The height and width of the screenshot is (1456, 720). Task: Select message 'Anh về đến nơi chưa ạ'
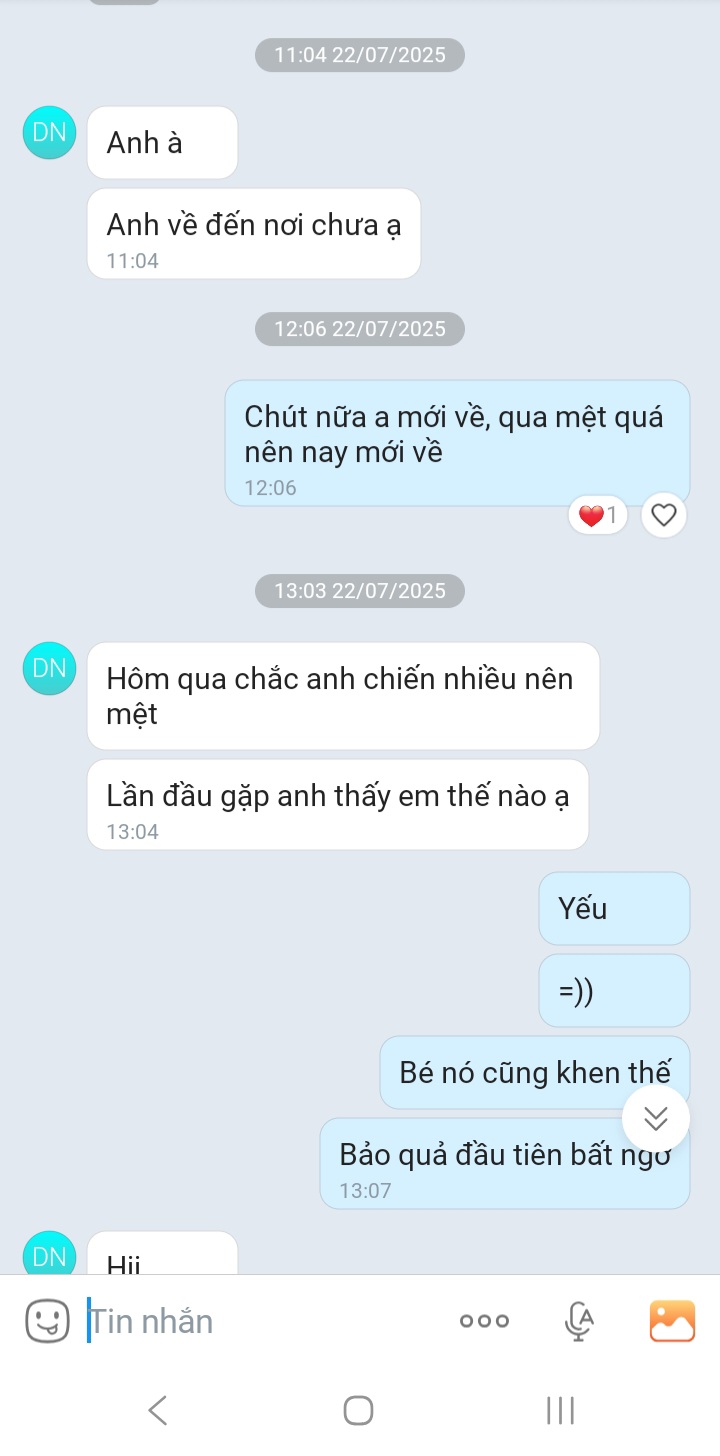[253, 234]
